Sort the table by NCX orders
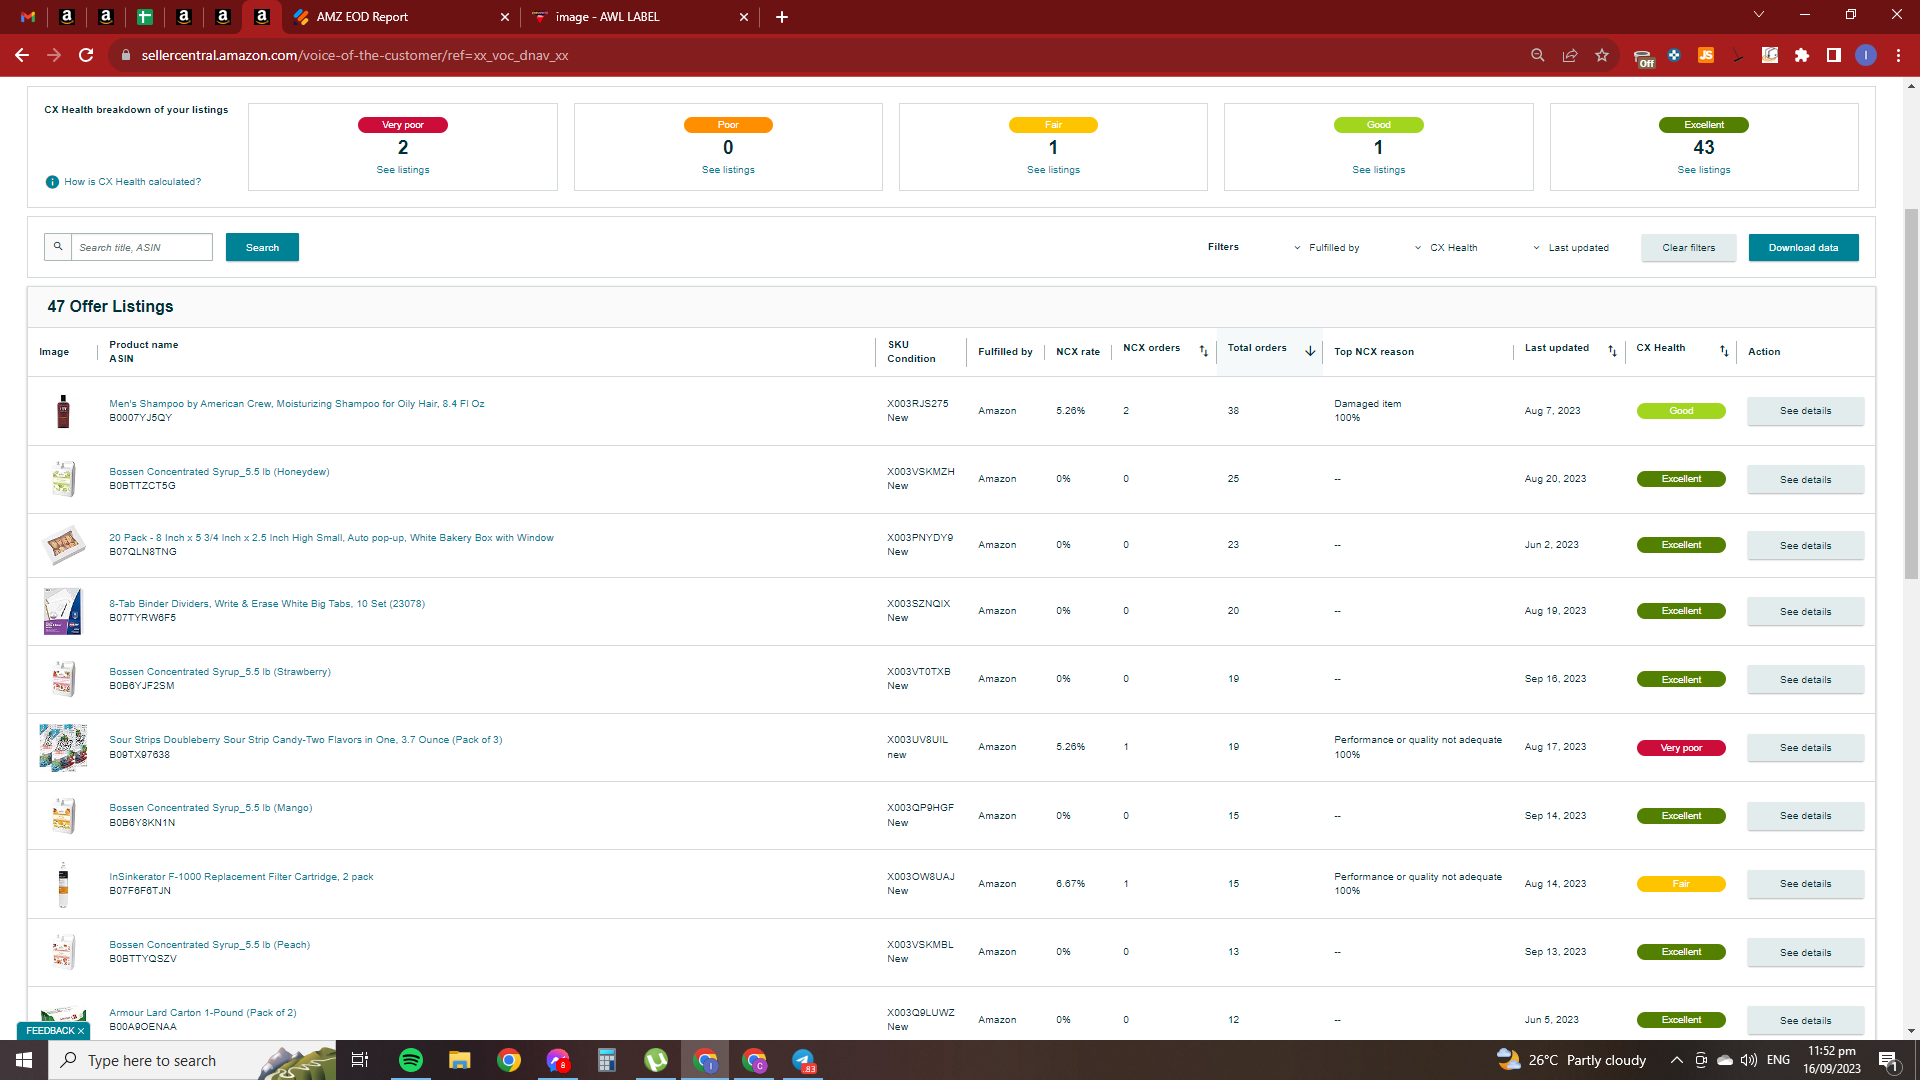Viewport: 1920px width, 1080px height. pyautogui.click(x=1204, y=351)
